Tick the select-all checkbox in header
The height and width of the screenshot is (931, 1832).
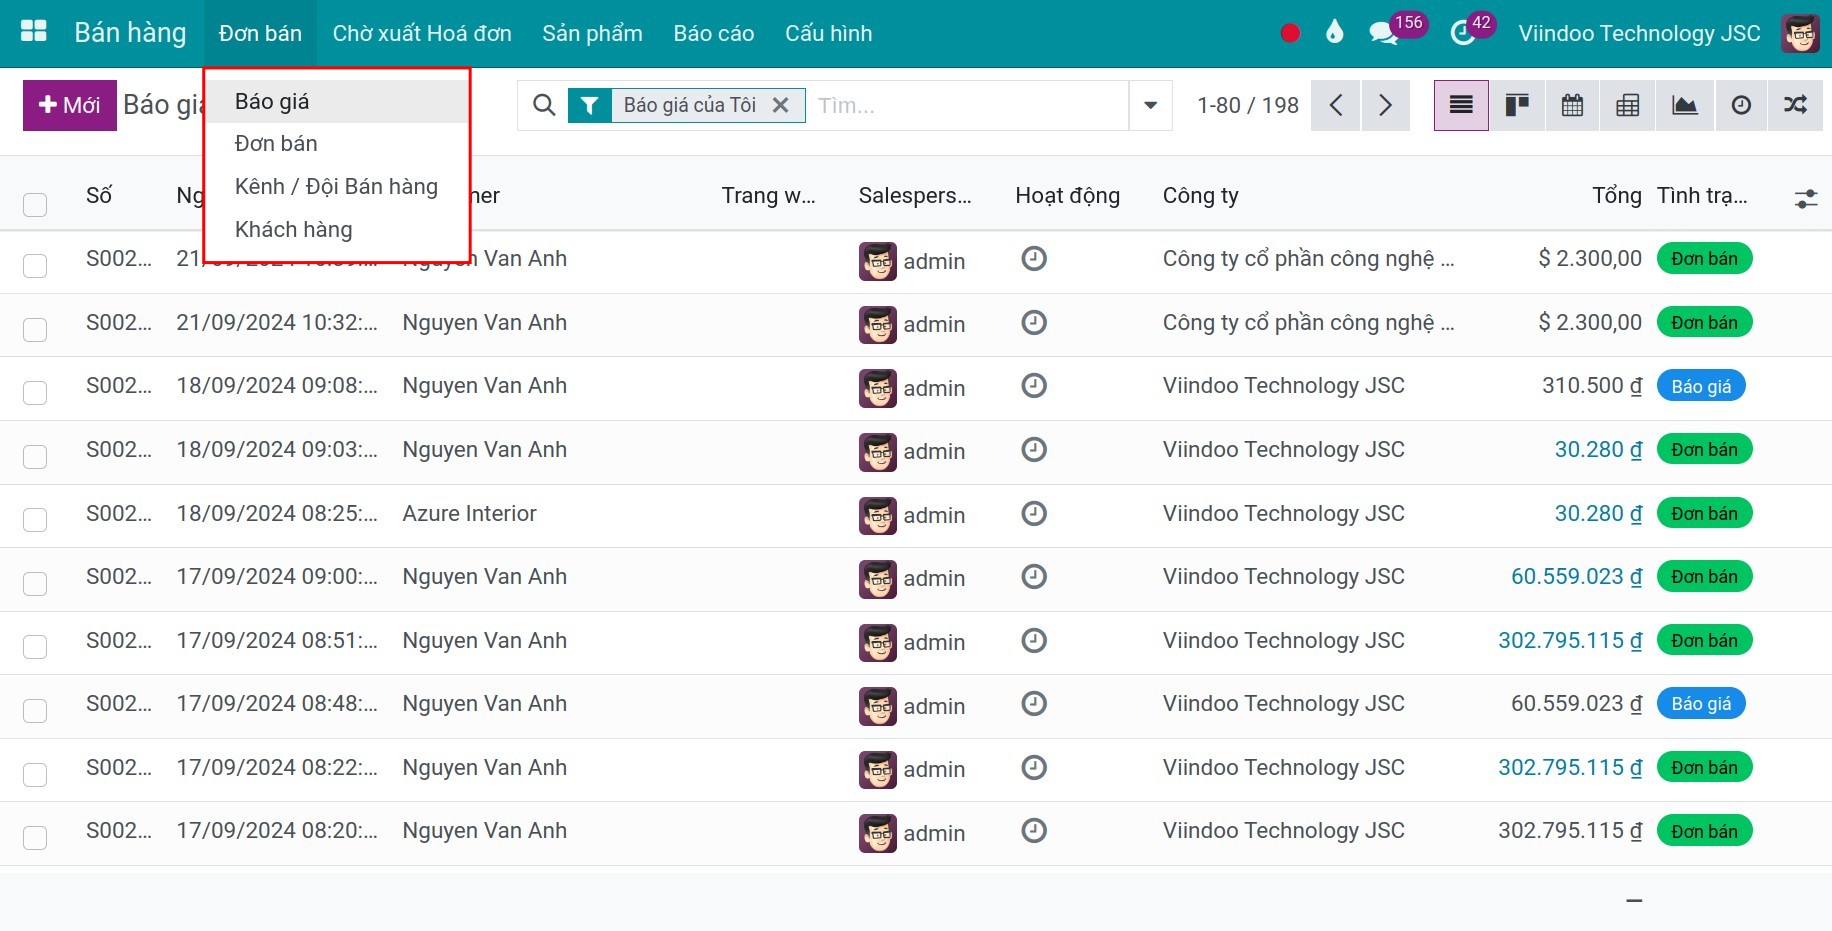tap(35, 204)
